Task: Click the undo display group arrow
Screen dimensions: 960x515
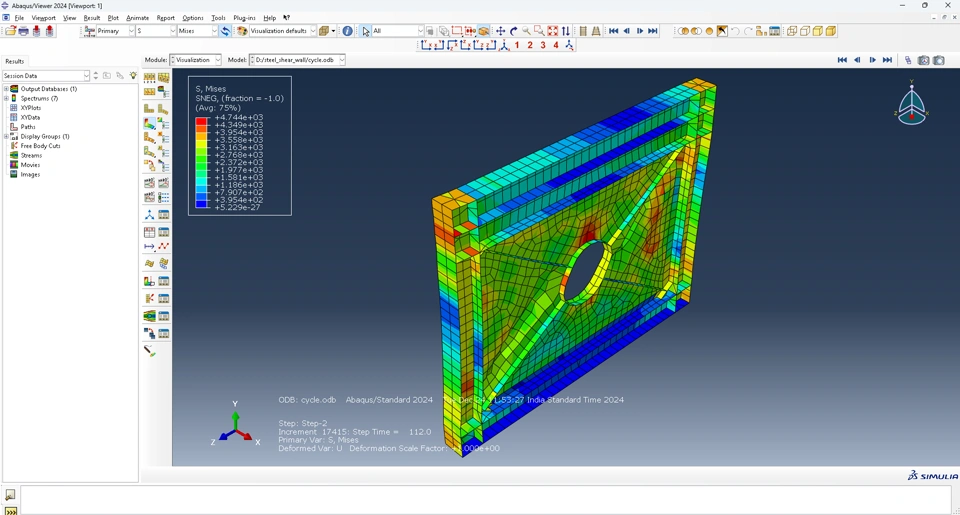Action: point(735,31)
